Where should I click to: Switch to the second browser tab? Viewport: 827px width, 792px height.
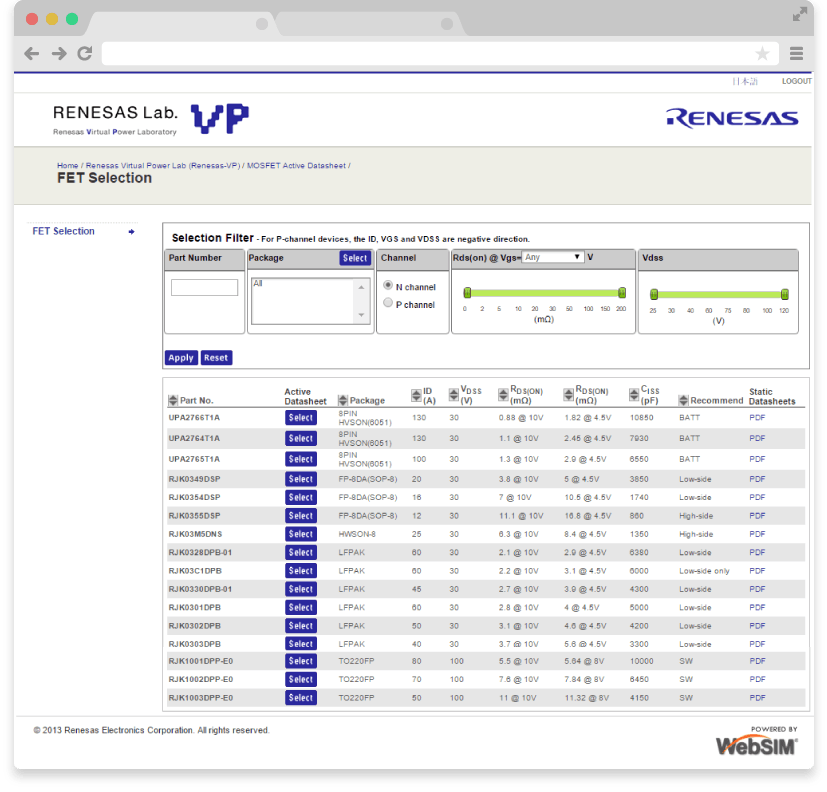click(x=369, y=24)
